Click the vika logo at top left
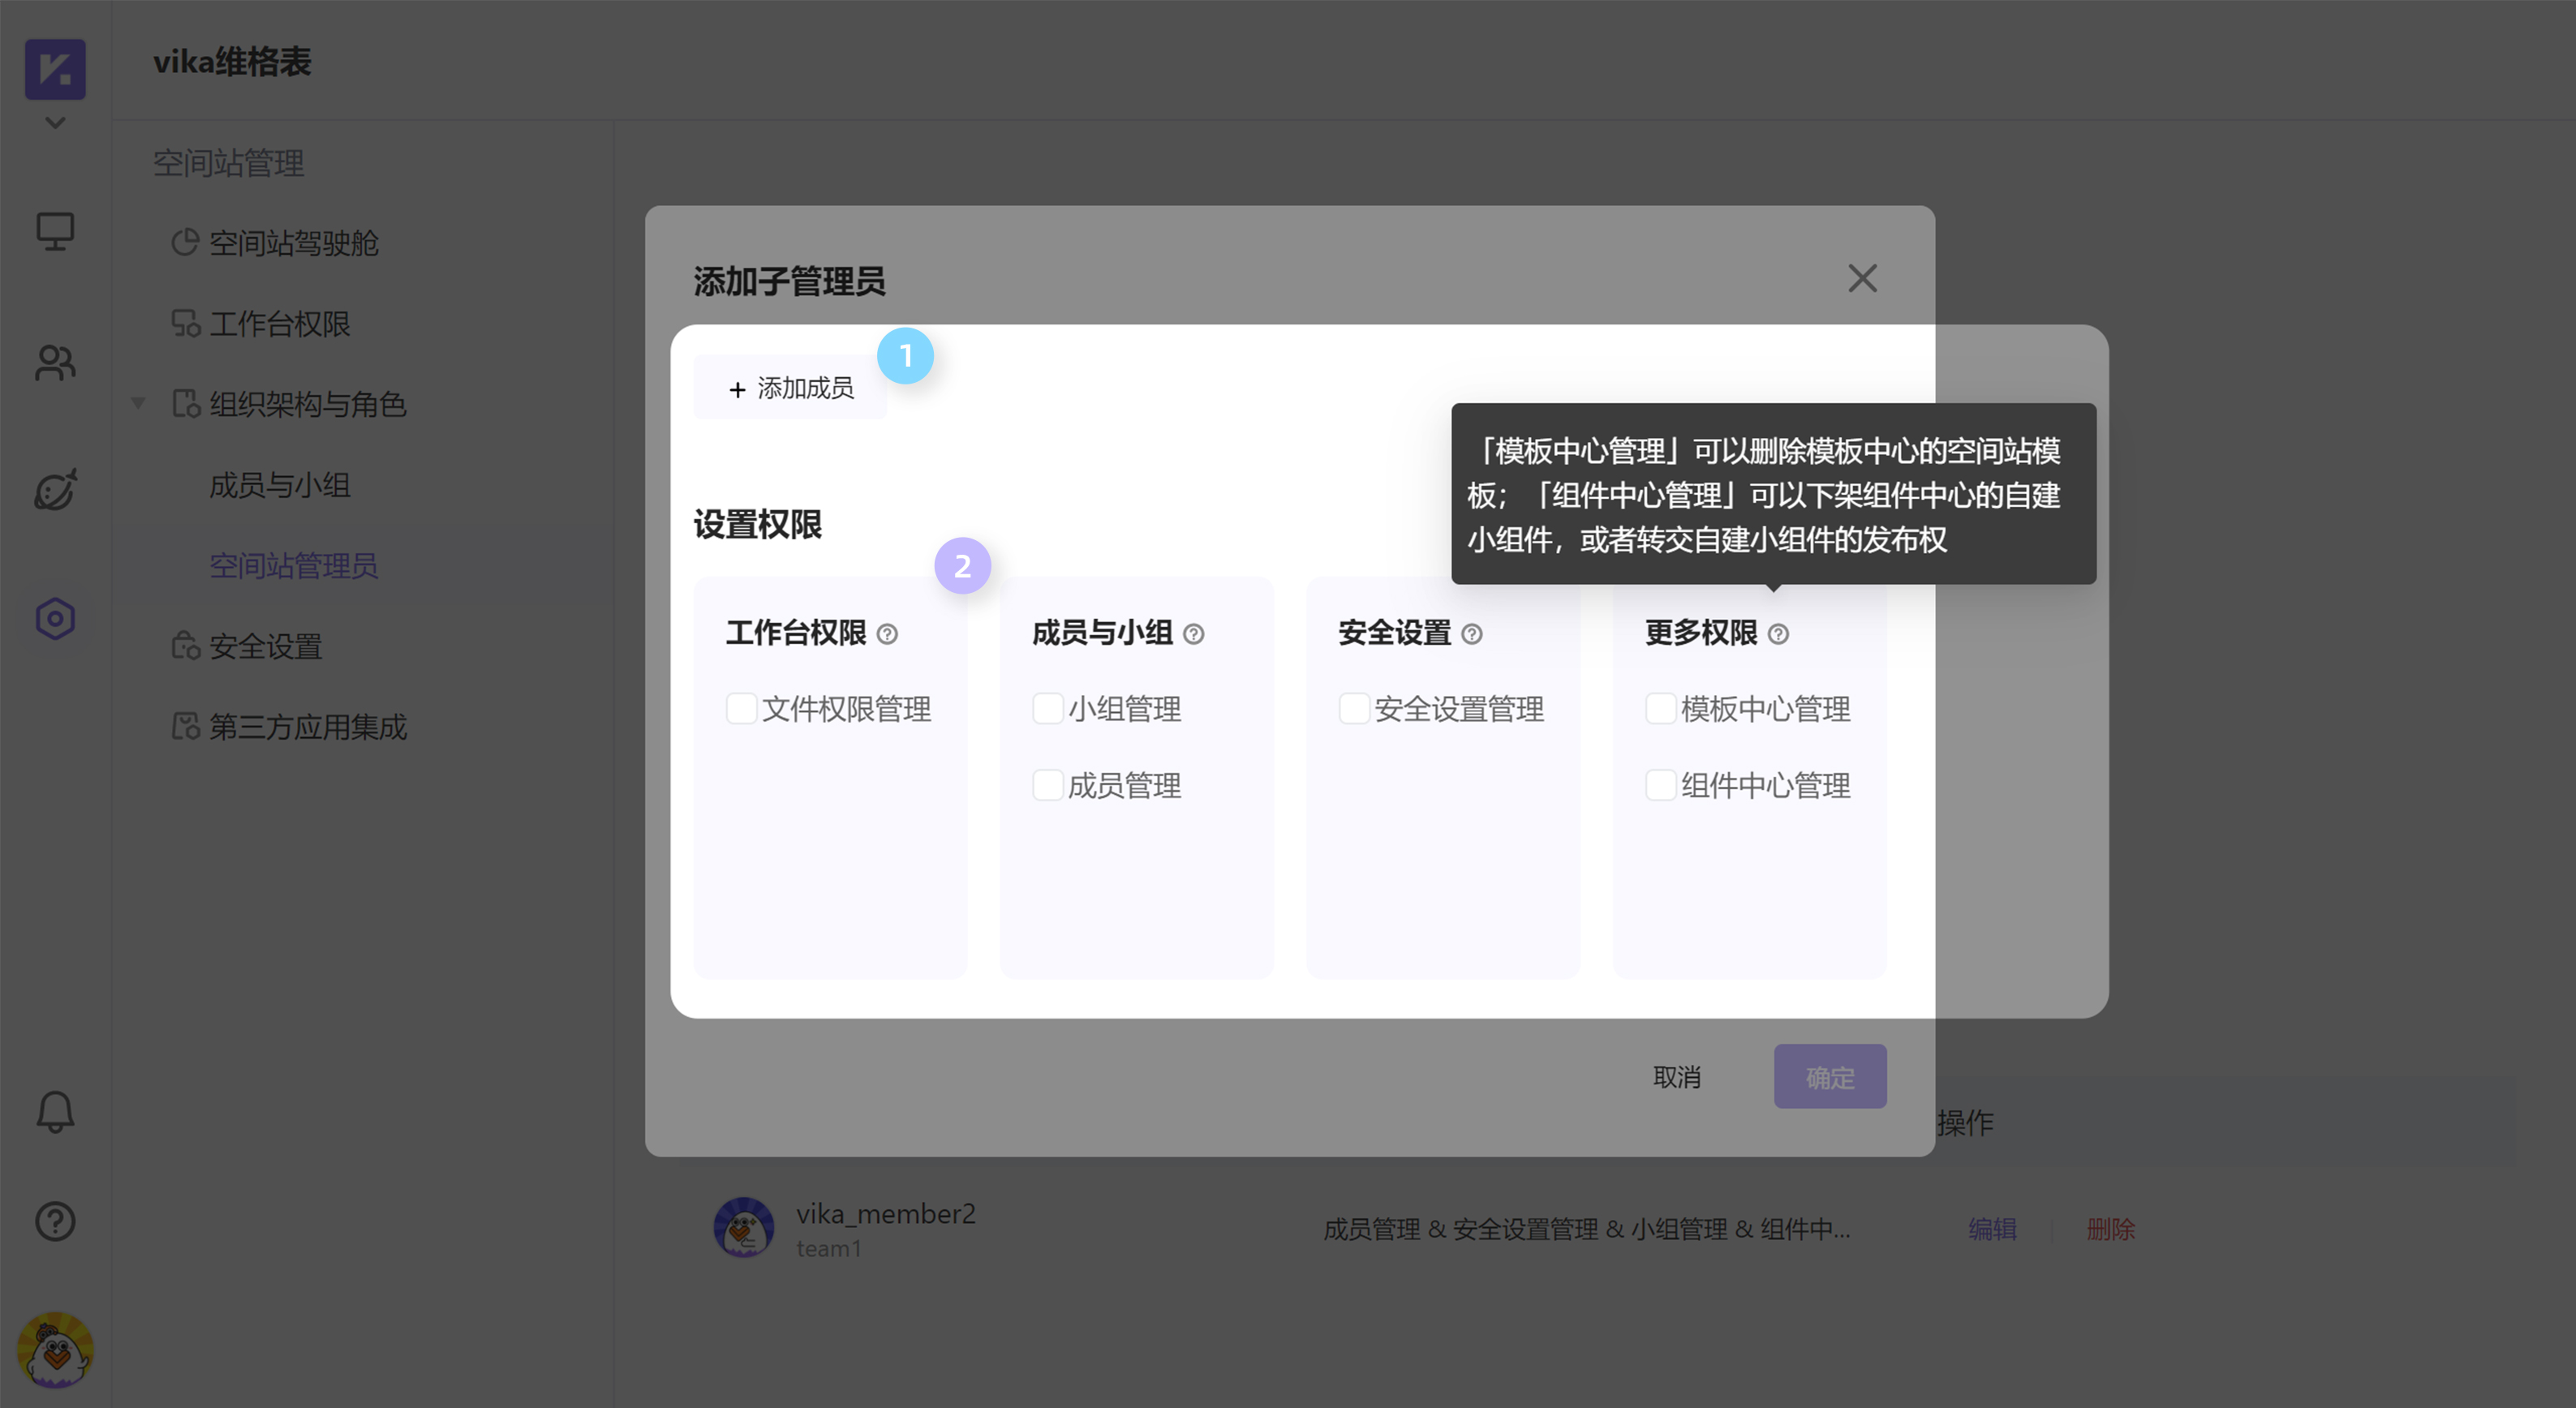 pyautogui.click(x=55, y=69)
